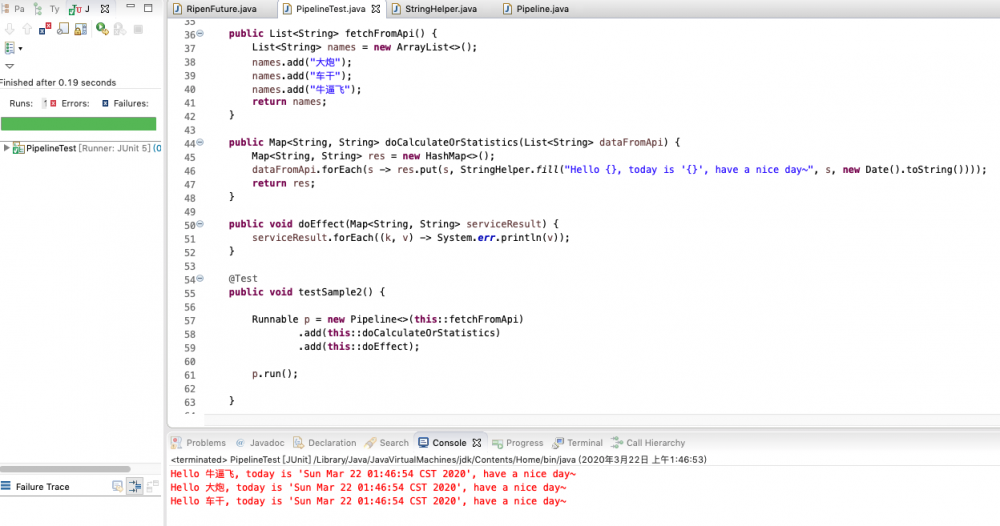Collapse fetchFromApi method at line 36
1000x526 pixels.
pyautogui.click(x=200, y=34)
